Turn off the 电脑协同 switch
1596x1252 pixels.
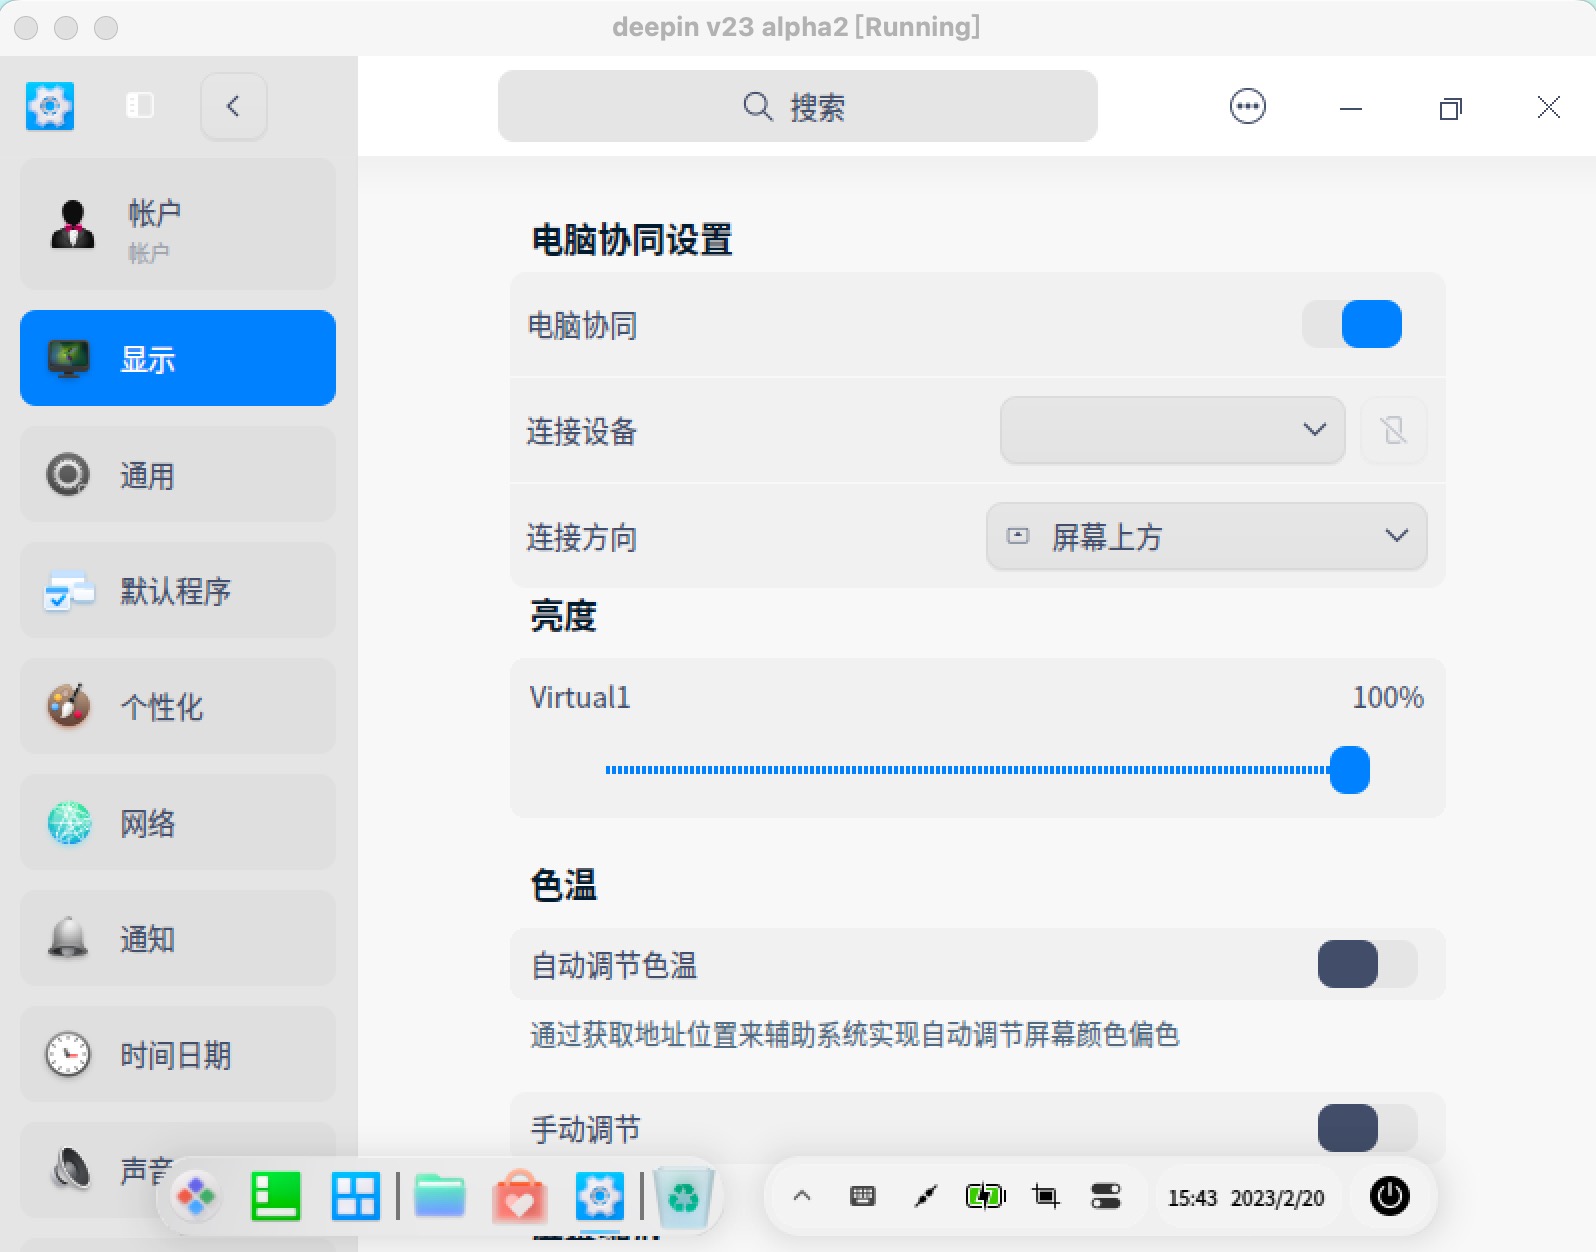pos(1352,324)
